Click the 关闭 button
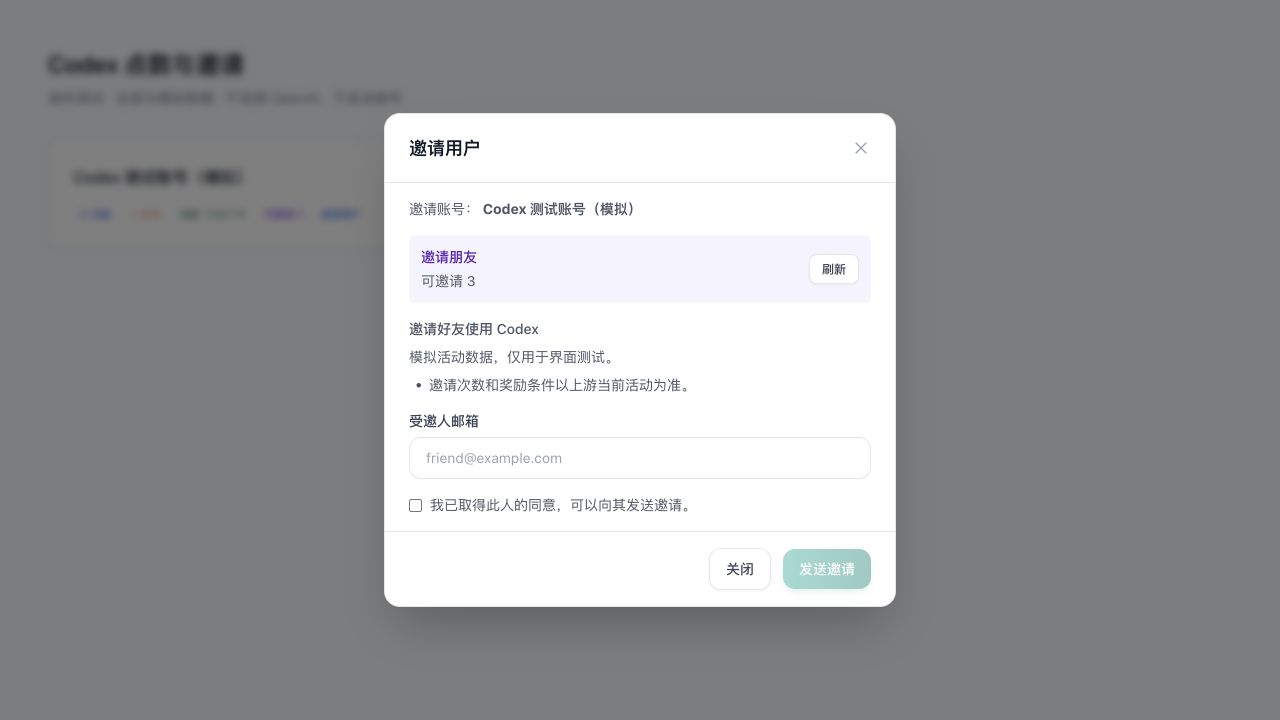 point(740,569)
